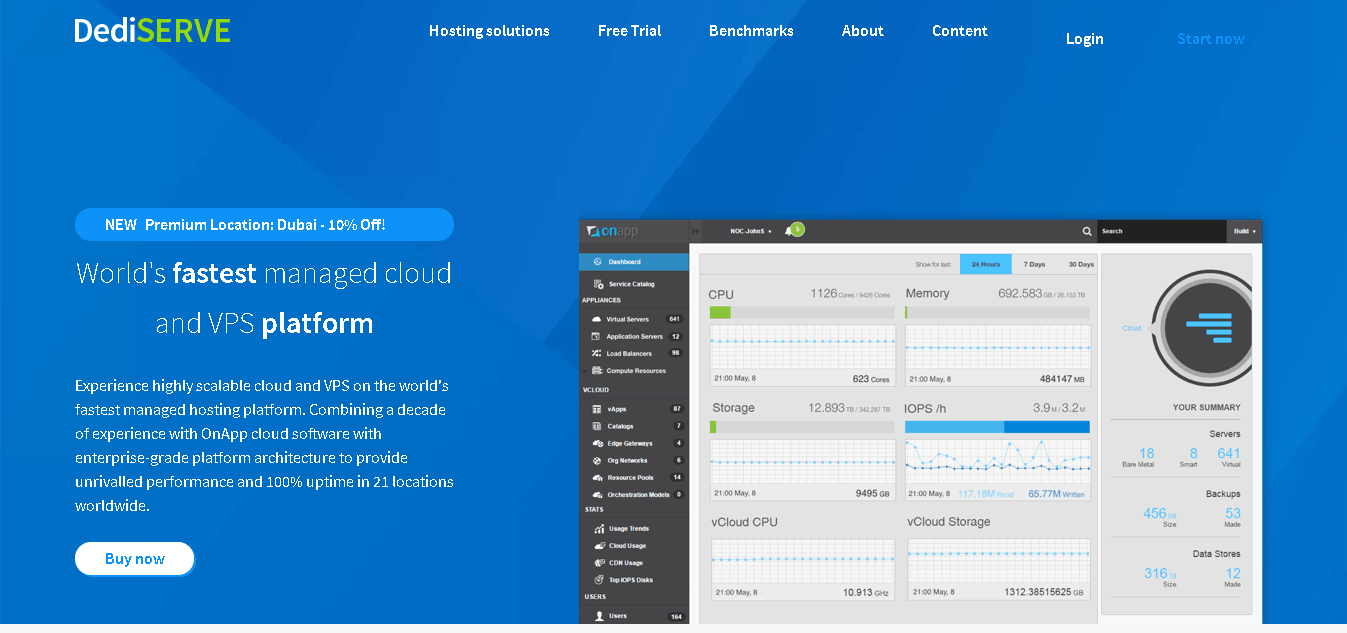Focus the dashboard Search field
This screenshot has width=1347, height=633.
pyautogui.click(x=1161, y=231)
